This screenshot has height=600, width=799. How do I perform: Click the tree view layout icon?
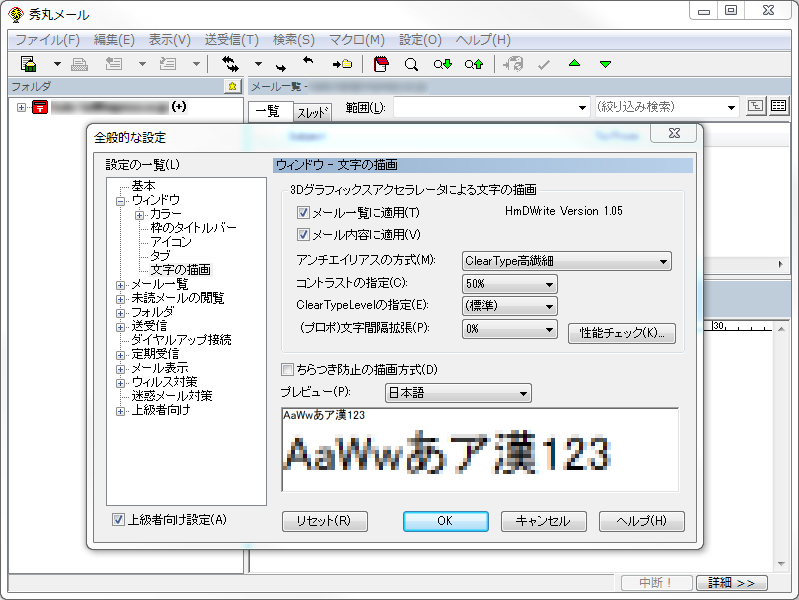(x=756, y=106)
